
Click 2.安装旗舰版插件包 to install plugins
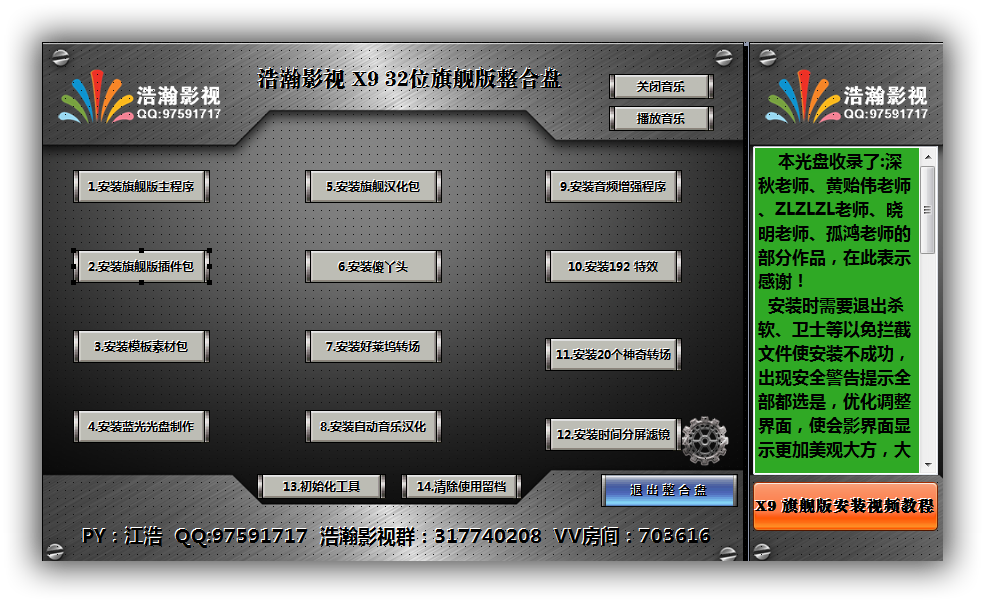141,266
